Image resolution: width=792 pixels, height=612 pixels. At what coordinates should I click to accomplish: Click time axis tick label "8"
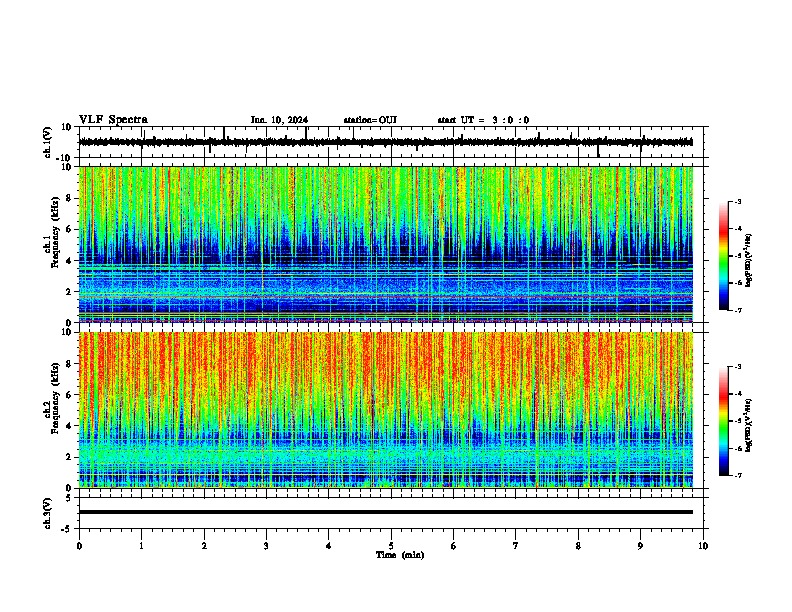(x=578, y=546)
